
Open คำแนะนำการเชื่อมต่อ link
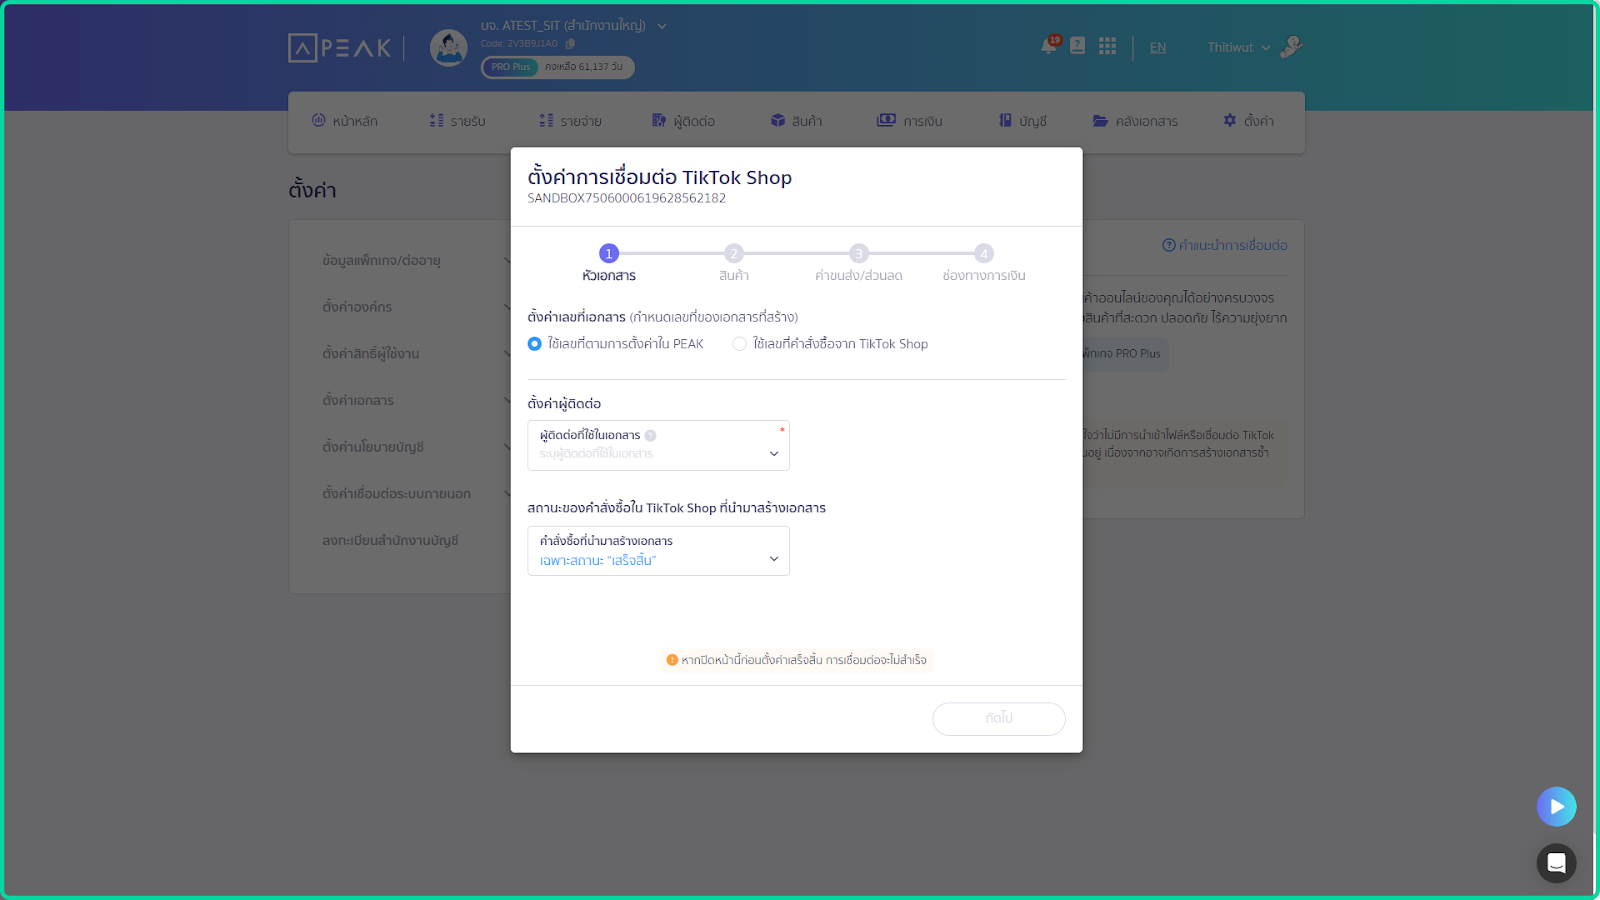point(1225,245)
